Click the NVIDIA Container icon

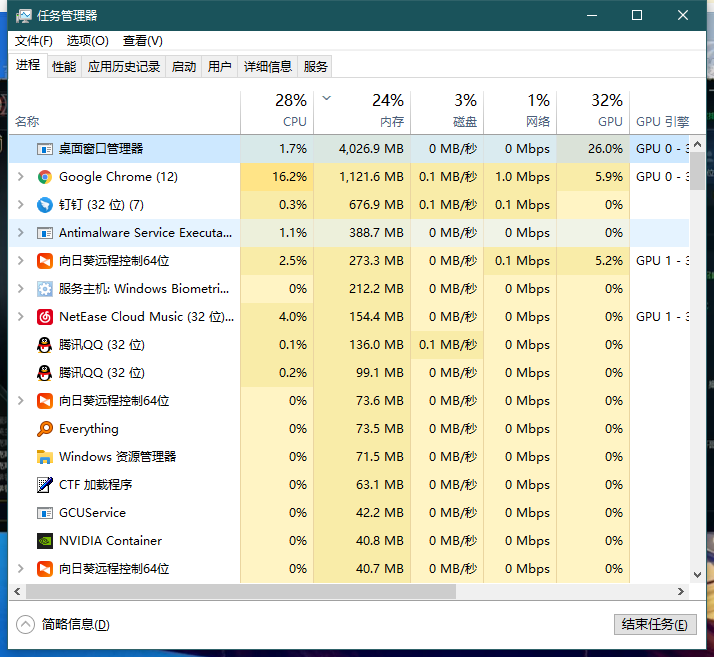(45, 541)
